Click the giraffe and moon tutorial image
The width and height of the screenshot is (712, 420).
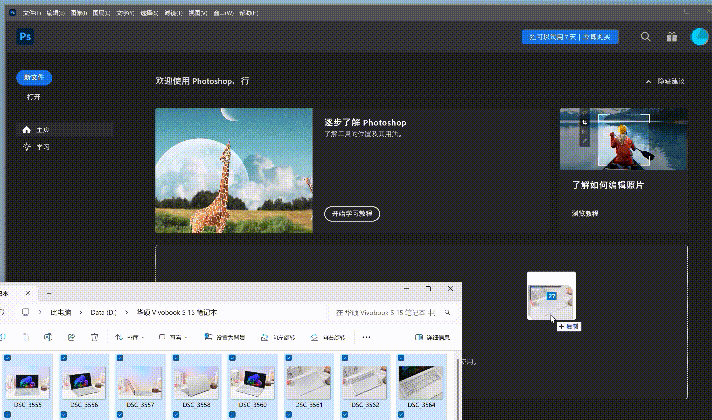pos(234,170)
